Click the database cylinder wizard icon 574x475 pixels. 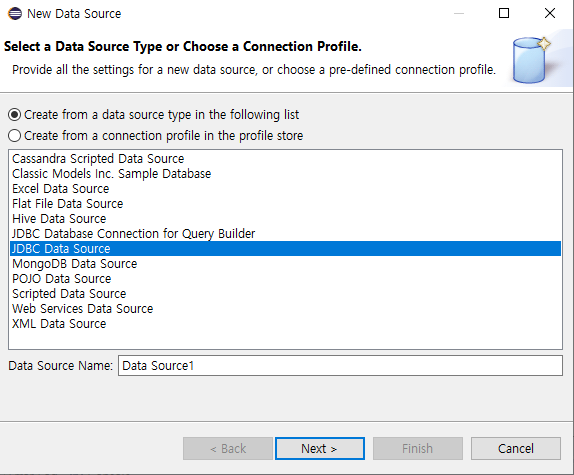[x=532, y=60]
